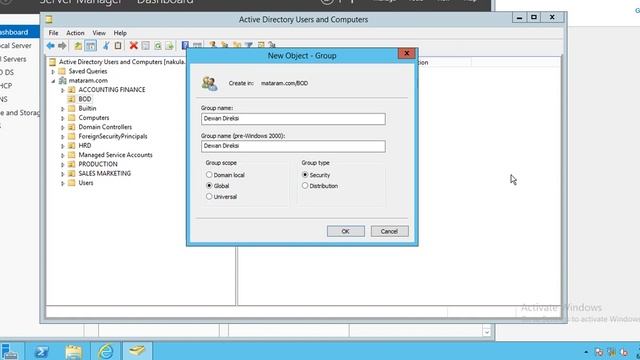
Task: Click the Cut scissors icon in the toolbar
Action: click(x=106, y=46)
